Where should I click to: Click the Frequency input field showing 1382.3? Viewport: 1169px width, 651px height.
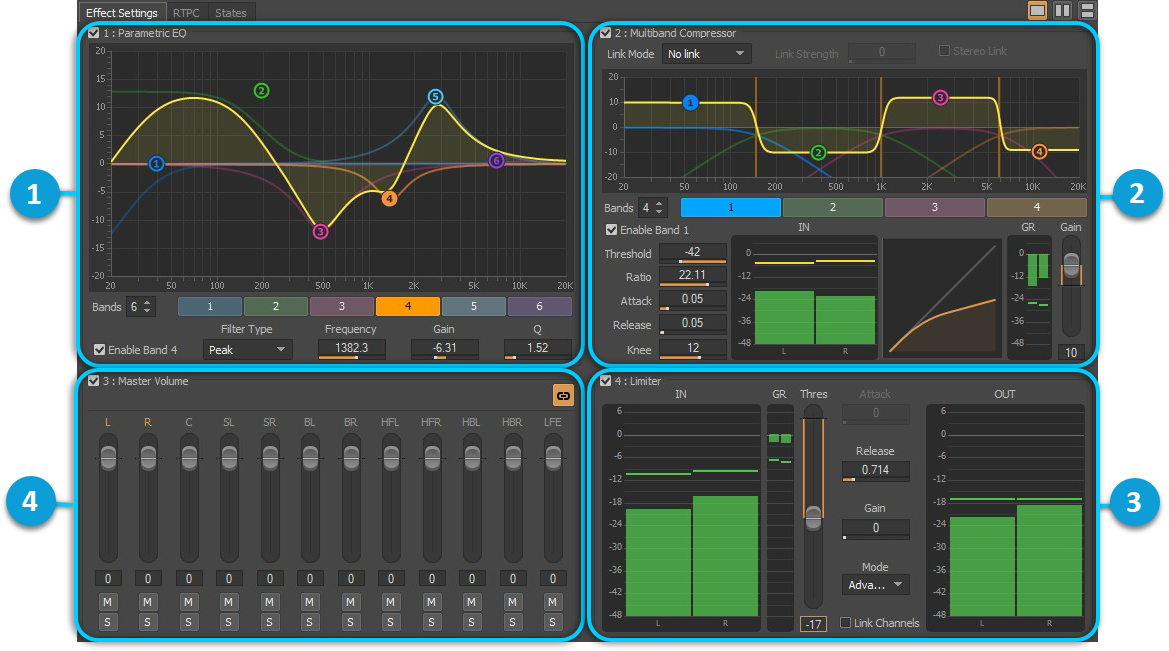(352, 349)
